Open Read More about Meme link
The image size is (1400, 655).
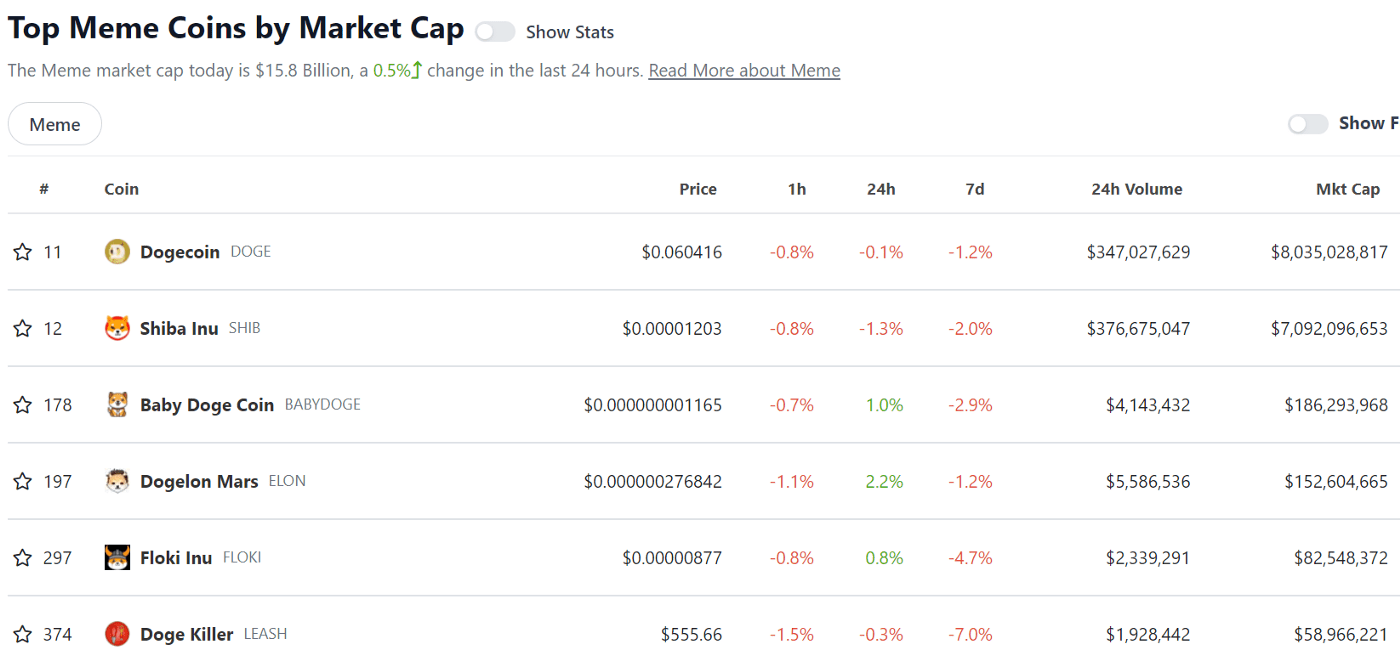(744, 71)
